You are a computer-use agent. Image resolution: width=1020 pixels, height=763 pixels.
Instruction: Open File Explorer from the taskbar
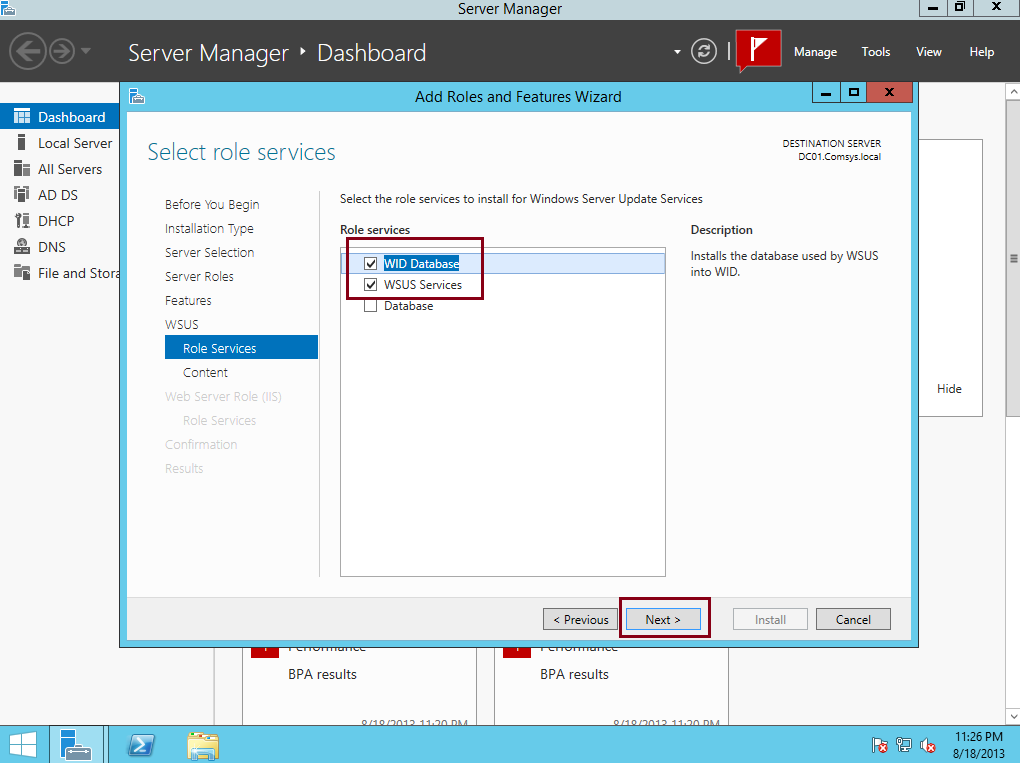click(203, 745)
